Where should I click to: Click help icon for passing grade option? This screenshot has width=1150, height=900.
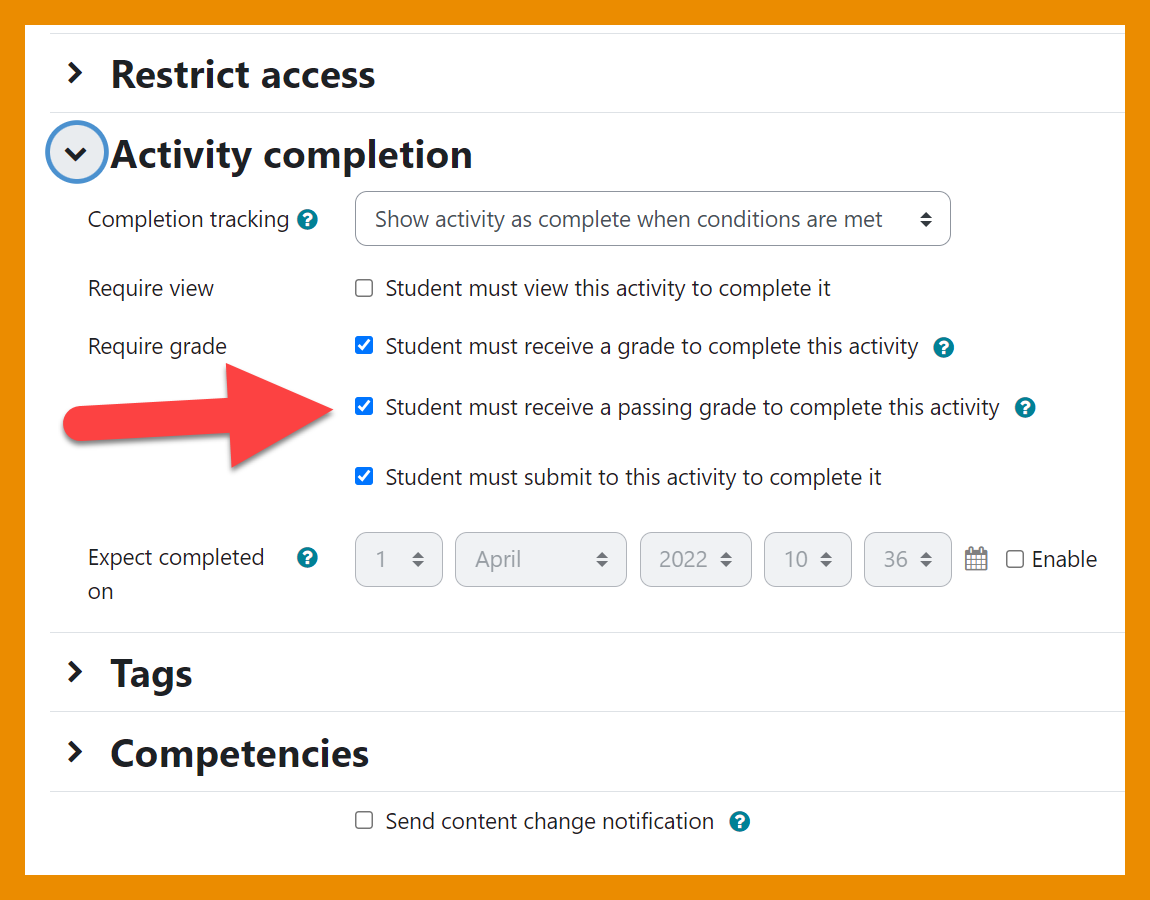click(x=1024, y=408)
